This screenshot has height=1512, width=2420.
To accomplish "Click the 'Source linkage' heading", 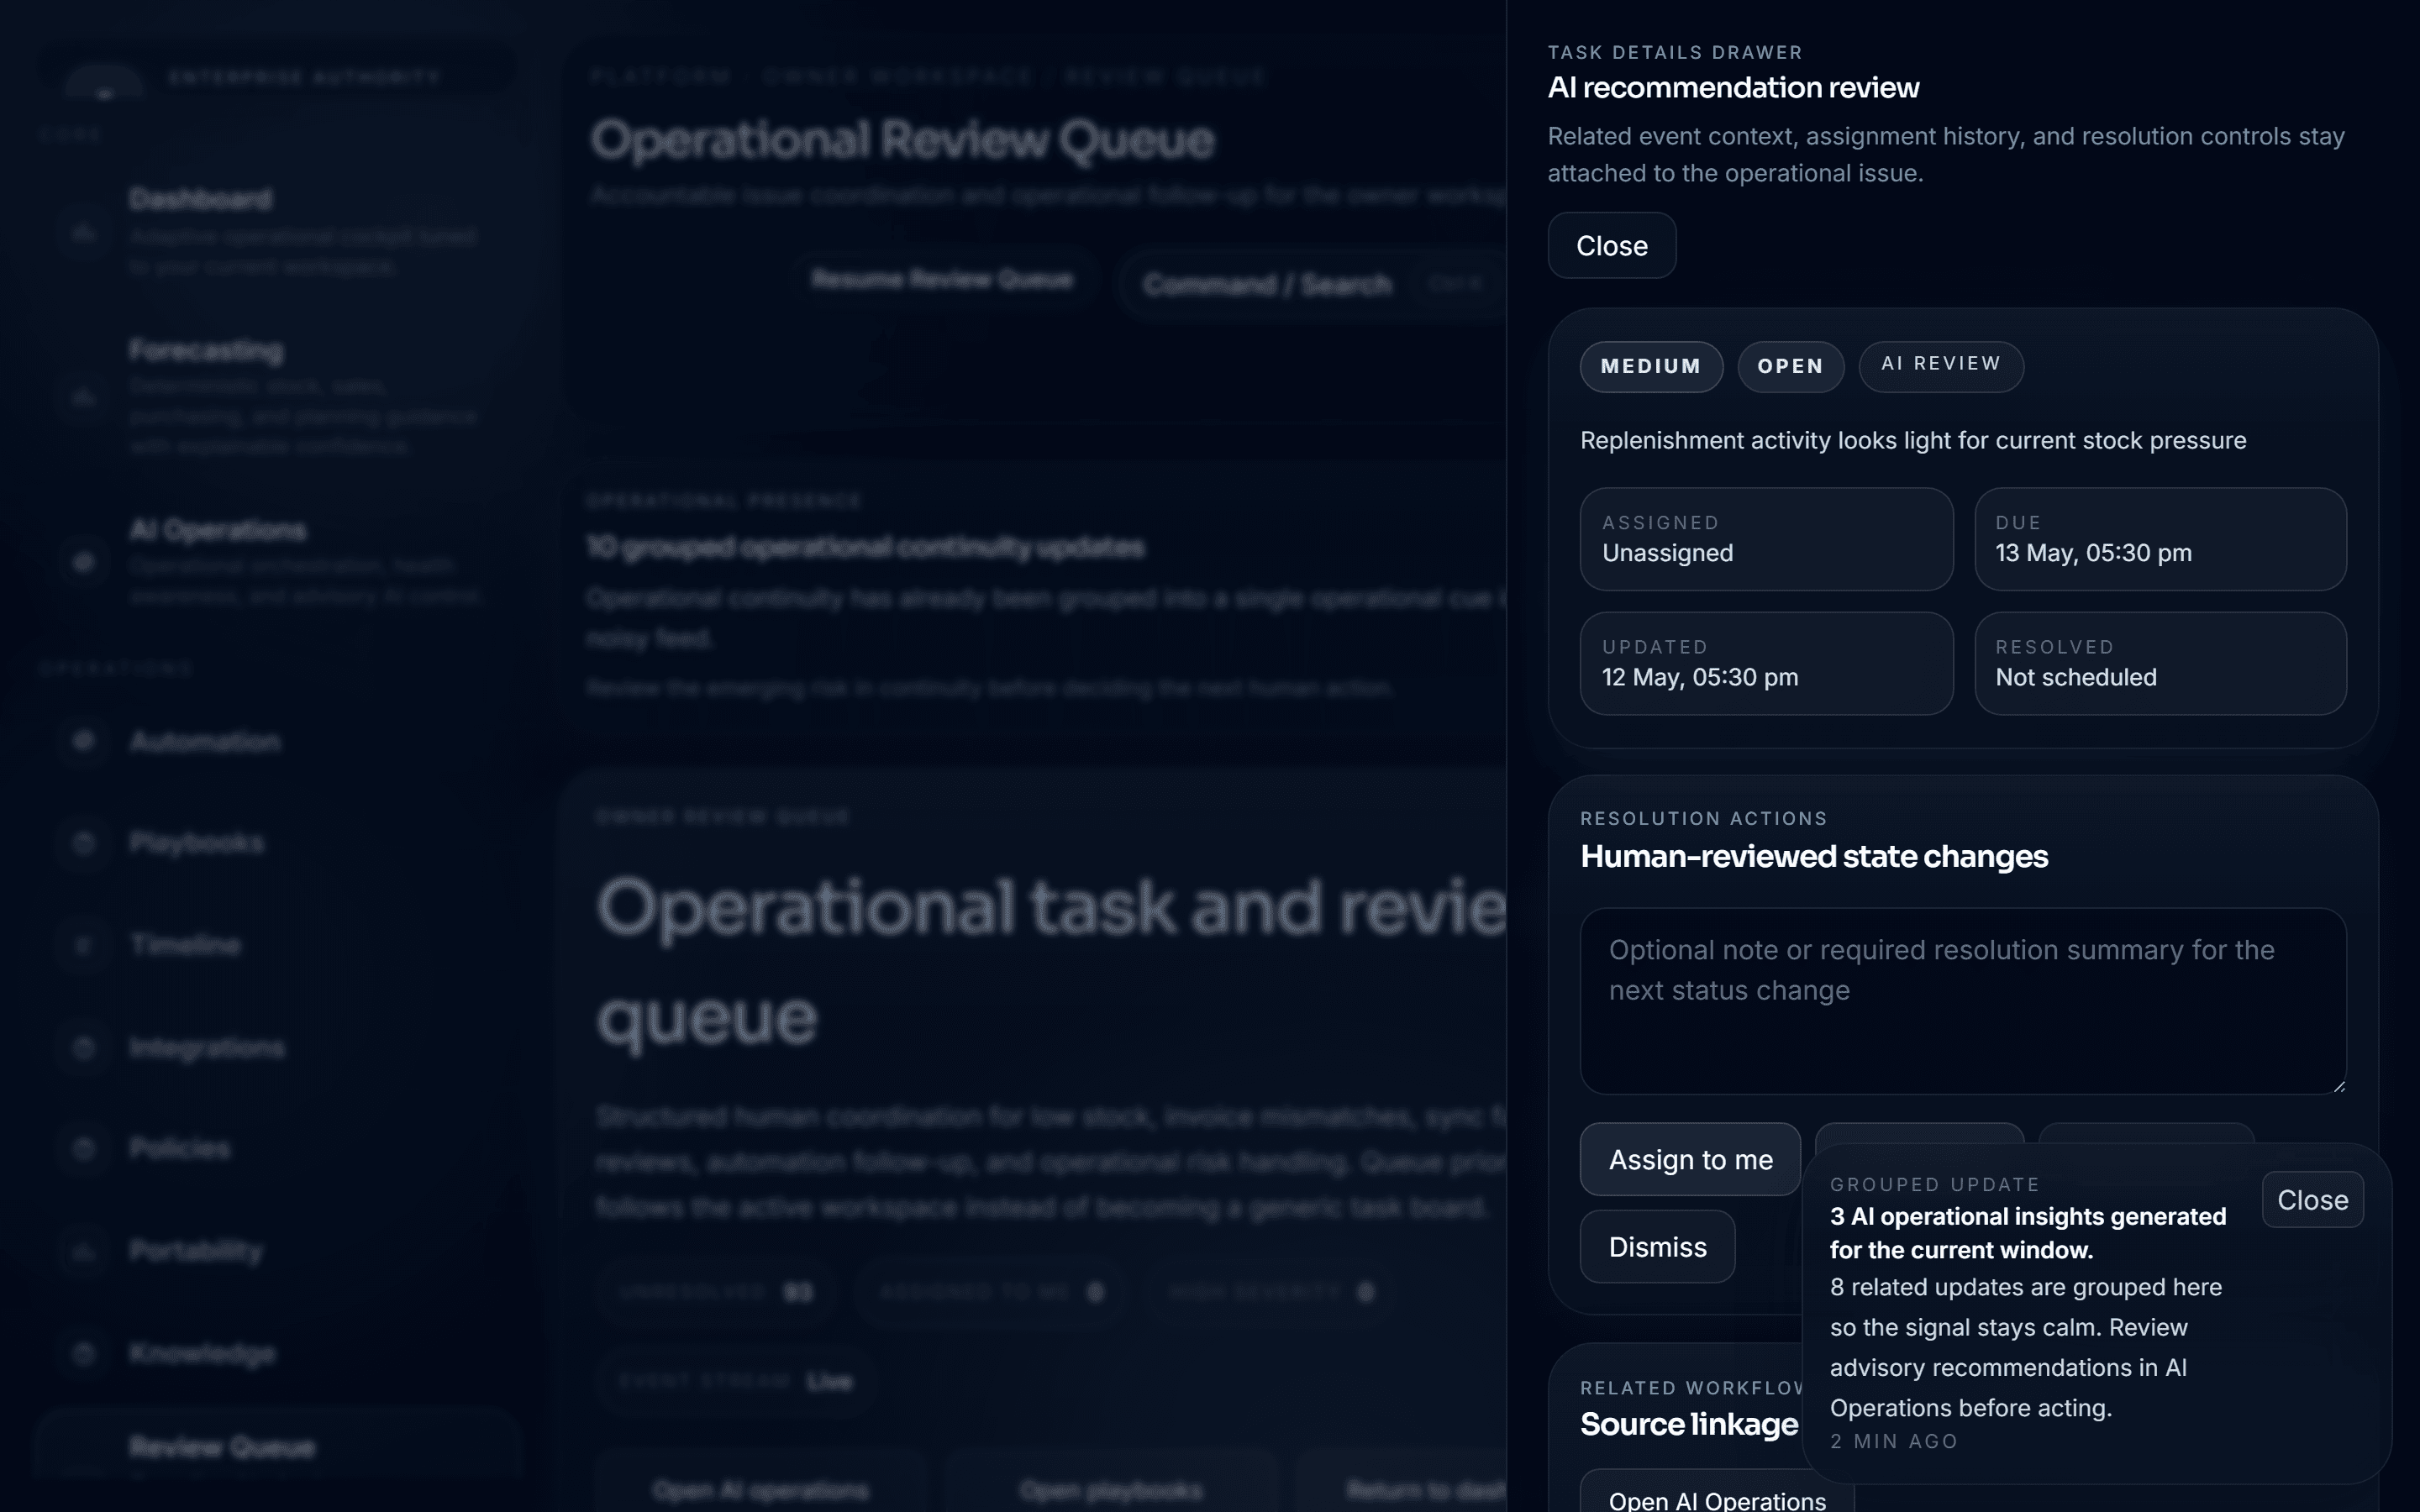I will [x=1688, y=1423].
